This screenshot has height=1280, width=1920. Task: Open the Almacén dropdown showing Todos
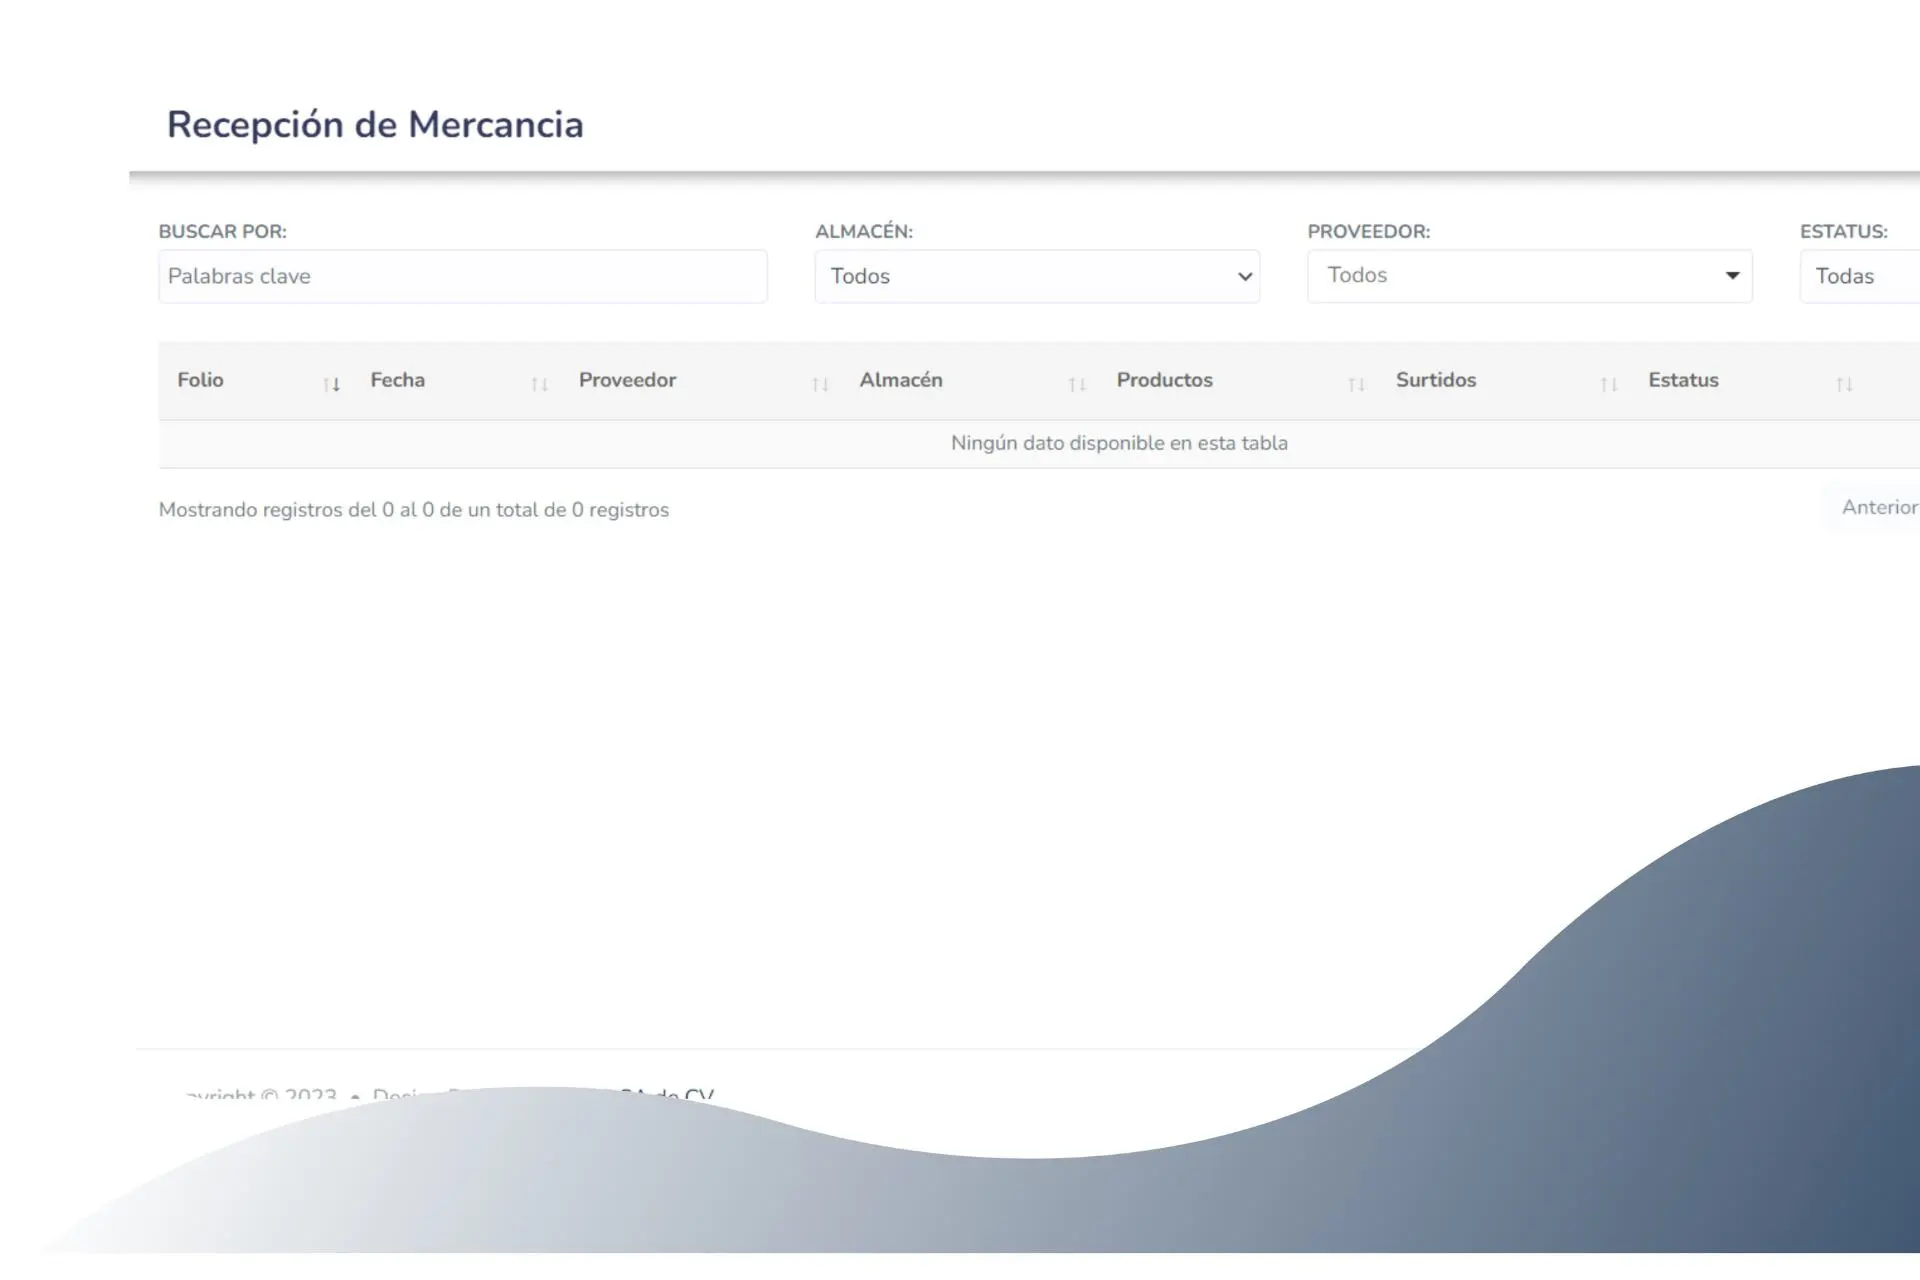pos(1037,276)
